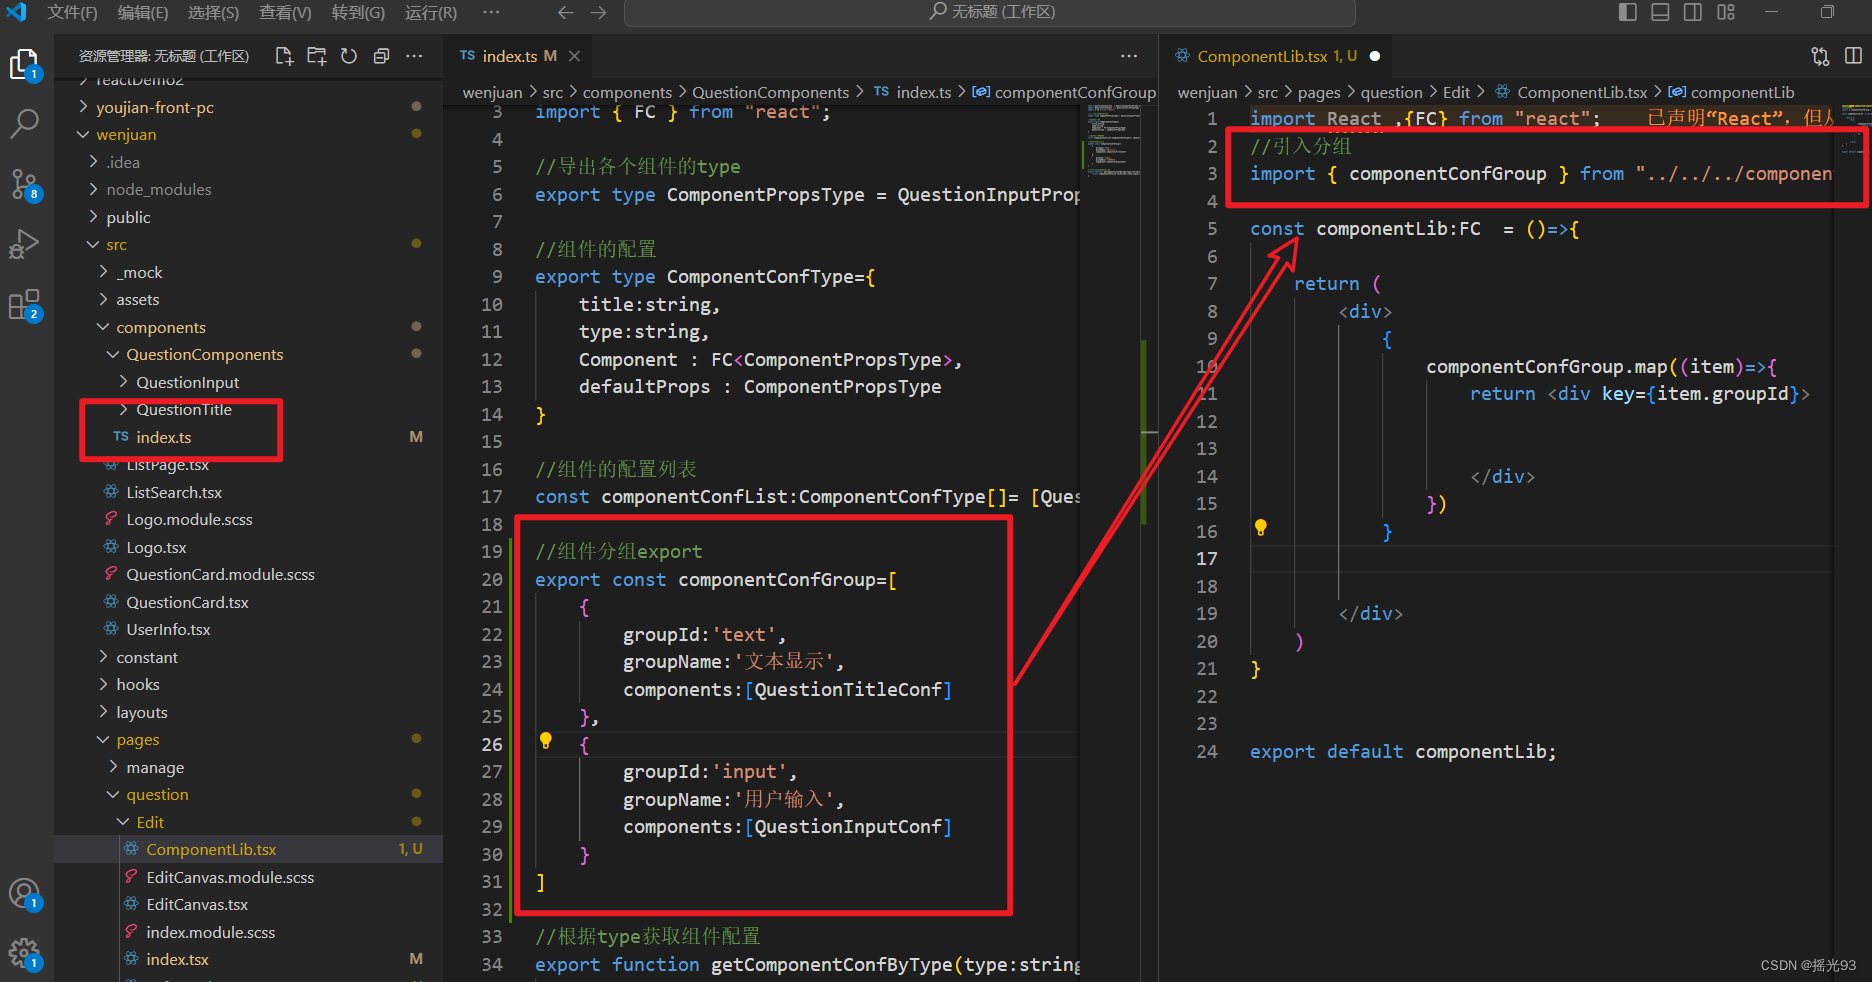Open the Extensions view

tap(24, 304)
